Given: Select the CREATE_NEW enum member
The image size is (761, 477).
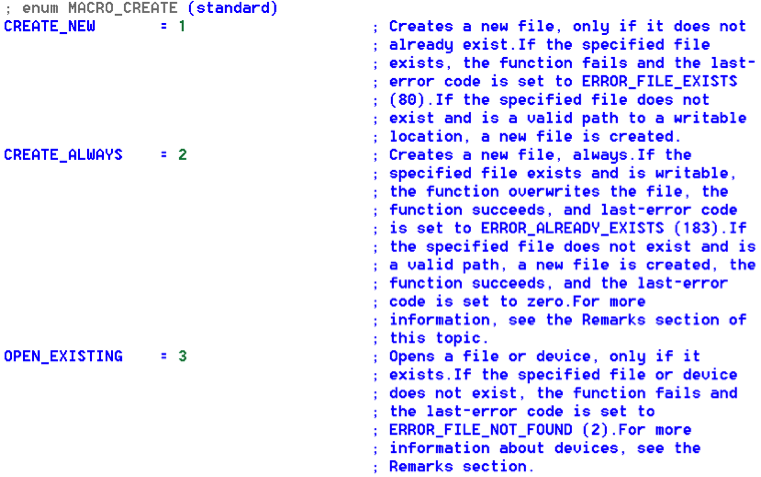Looking at the screenshot, I should 50,26.
